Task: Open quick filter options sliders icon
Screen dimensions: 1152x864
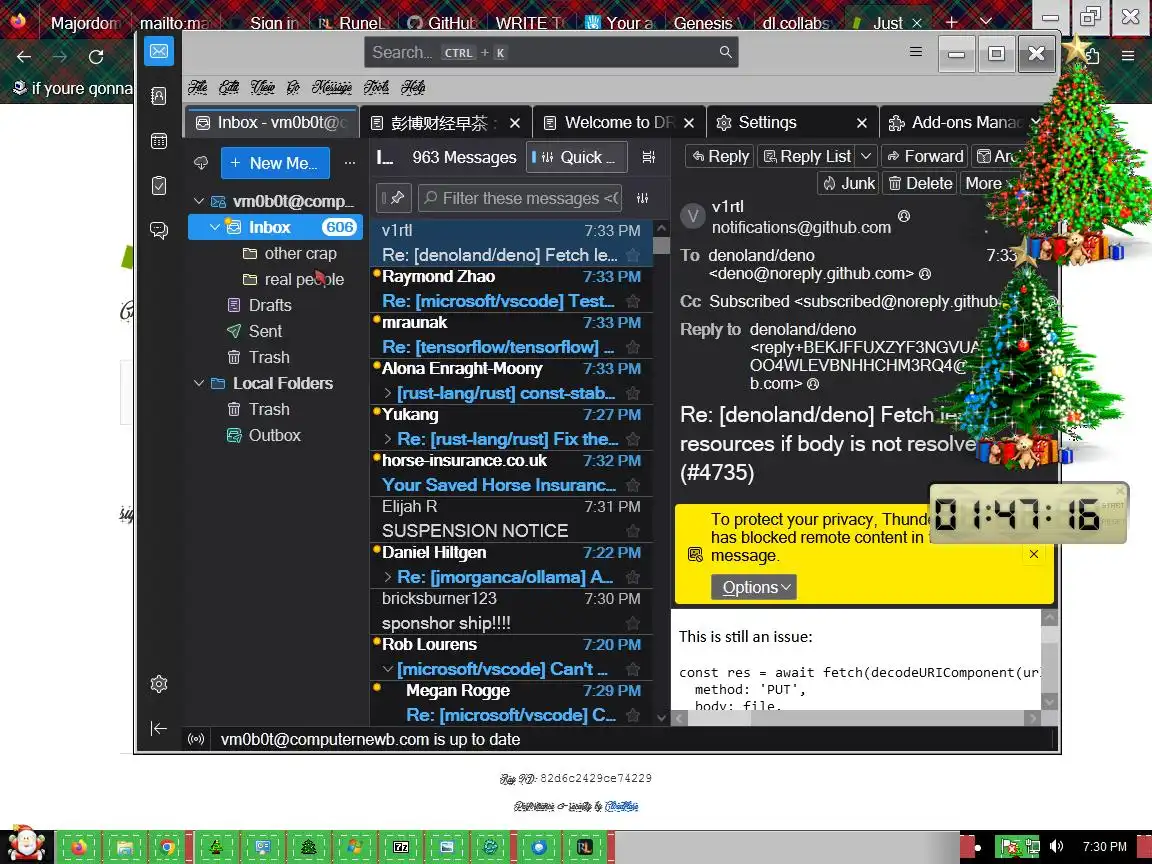Action: (x=643, y=198)
